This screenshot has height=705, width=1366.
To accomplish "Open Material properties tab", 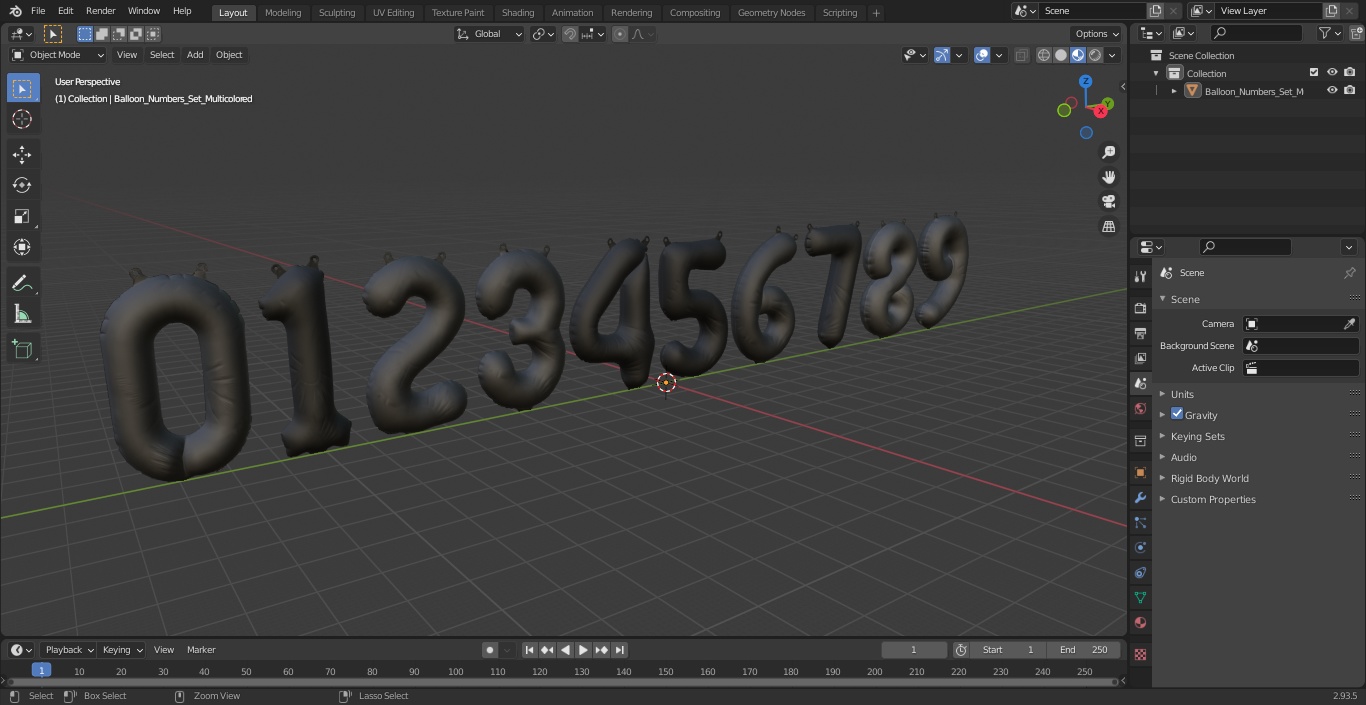I will (x=1140, y=622).
